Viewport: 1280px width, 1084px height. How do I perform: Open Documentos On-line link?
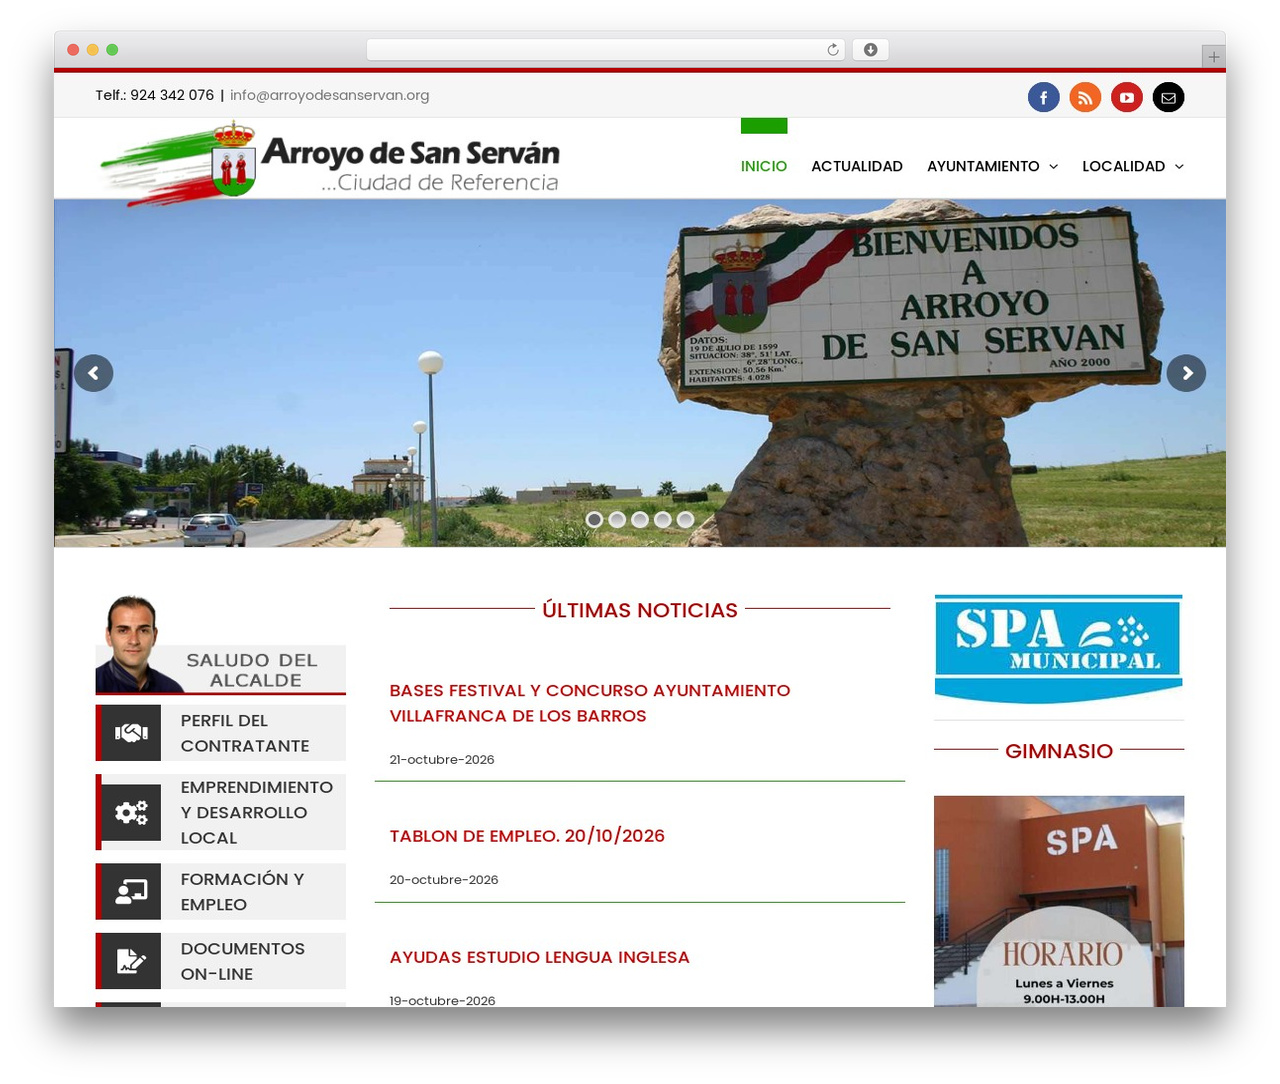(243, 961)
